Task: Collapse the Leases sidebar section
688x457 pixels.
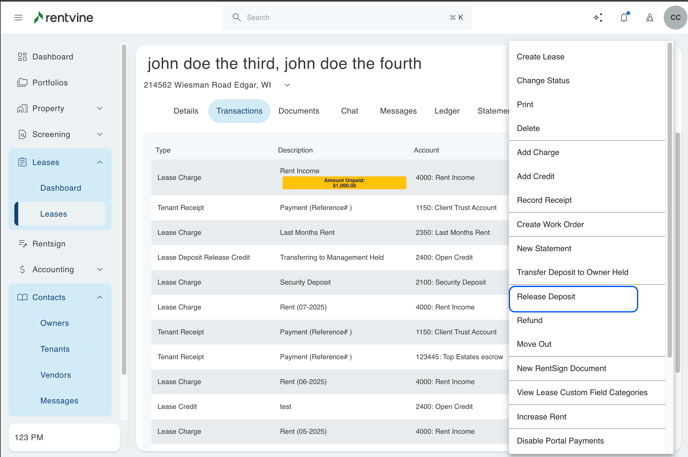Action: click(99, 162)
